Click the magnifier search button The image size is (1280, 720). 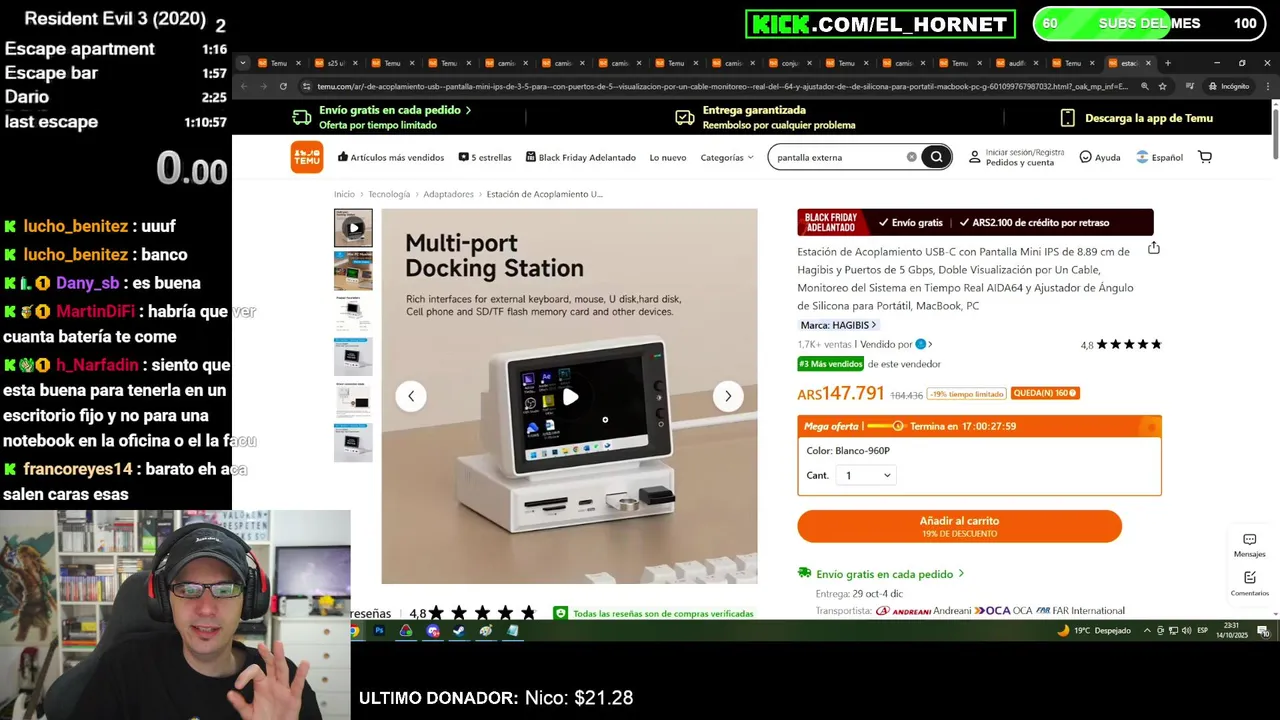tap(936, 157)
